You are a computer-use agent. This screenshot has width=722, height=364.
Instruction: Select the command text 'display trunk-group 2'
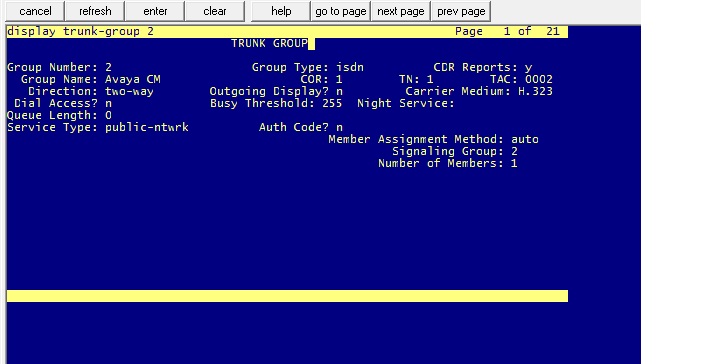point(81,31)
